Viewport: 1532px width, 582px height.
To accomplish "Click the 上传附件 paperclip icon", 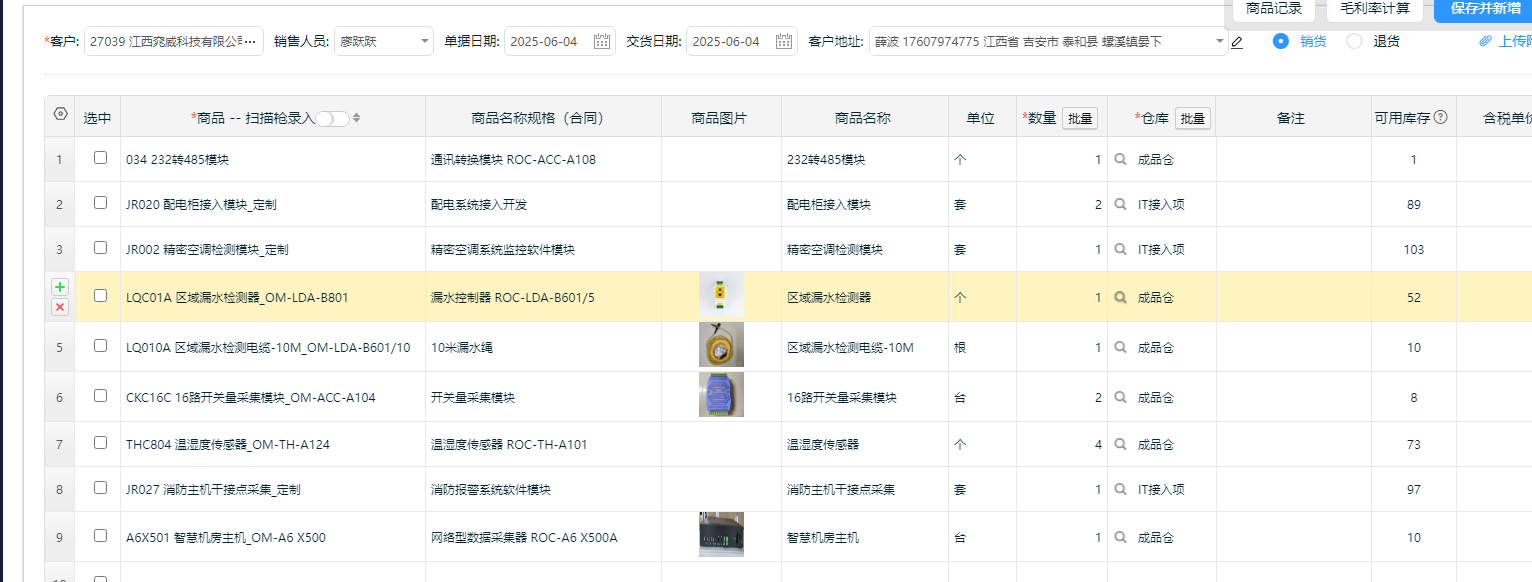I will pyautogui.click(x=1486, y=41).
